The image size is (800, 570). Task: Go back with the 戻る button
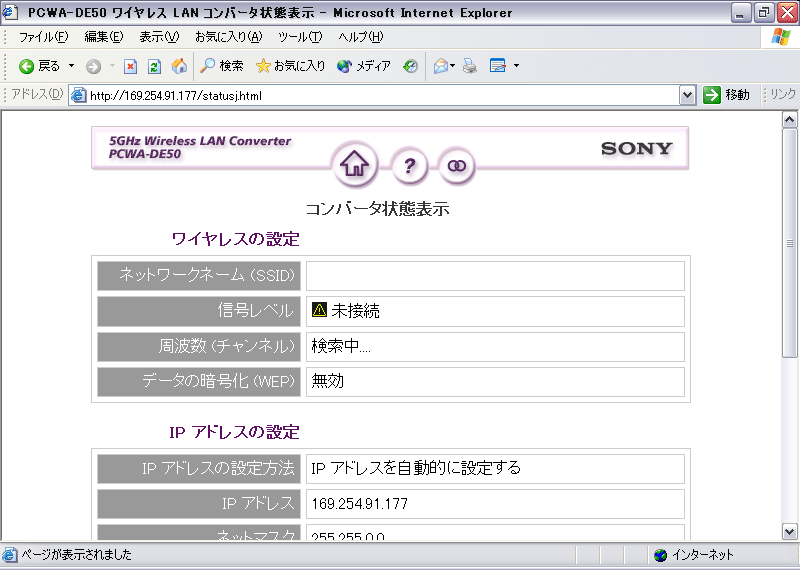point(39,66)
